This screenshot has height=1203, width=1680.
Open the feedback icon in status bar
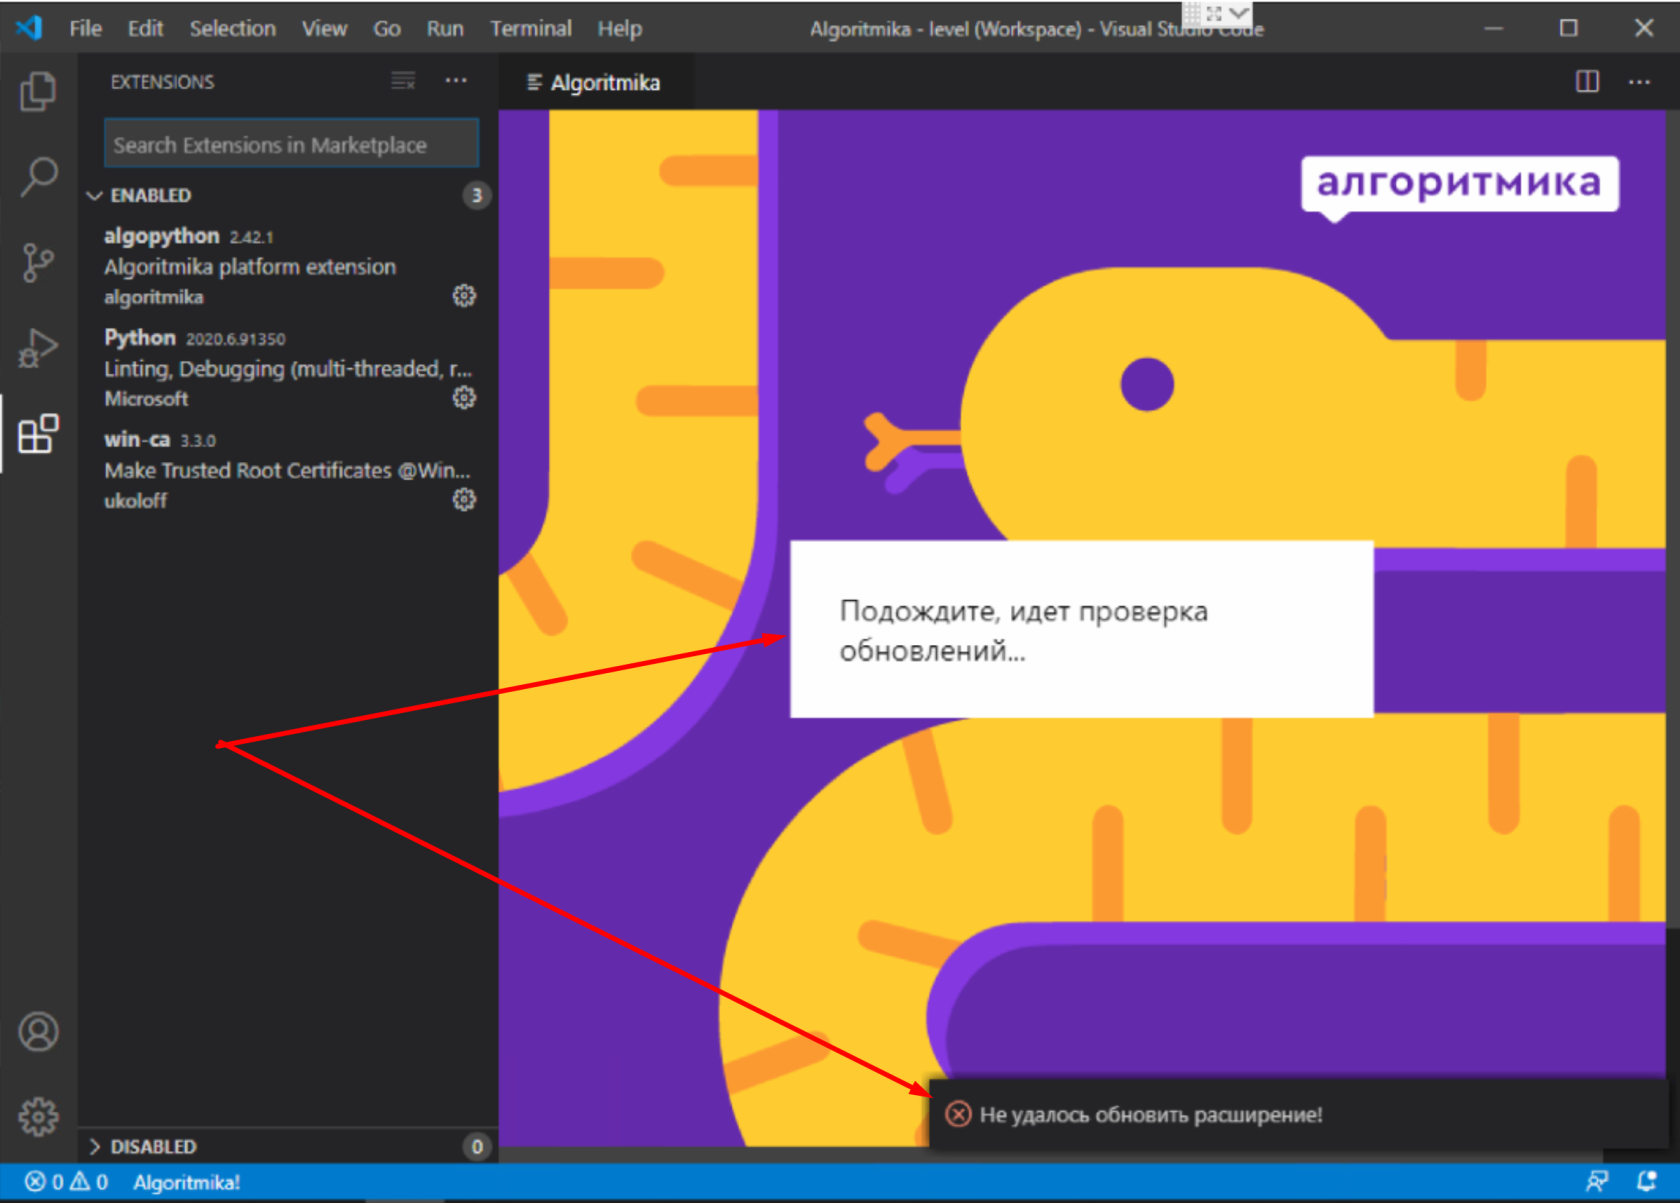click(x=1597, y=1182)
